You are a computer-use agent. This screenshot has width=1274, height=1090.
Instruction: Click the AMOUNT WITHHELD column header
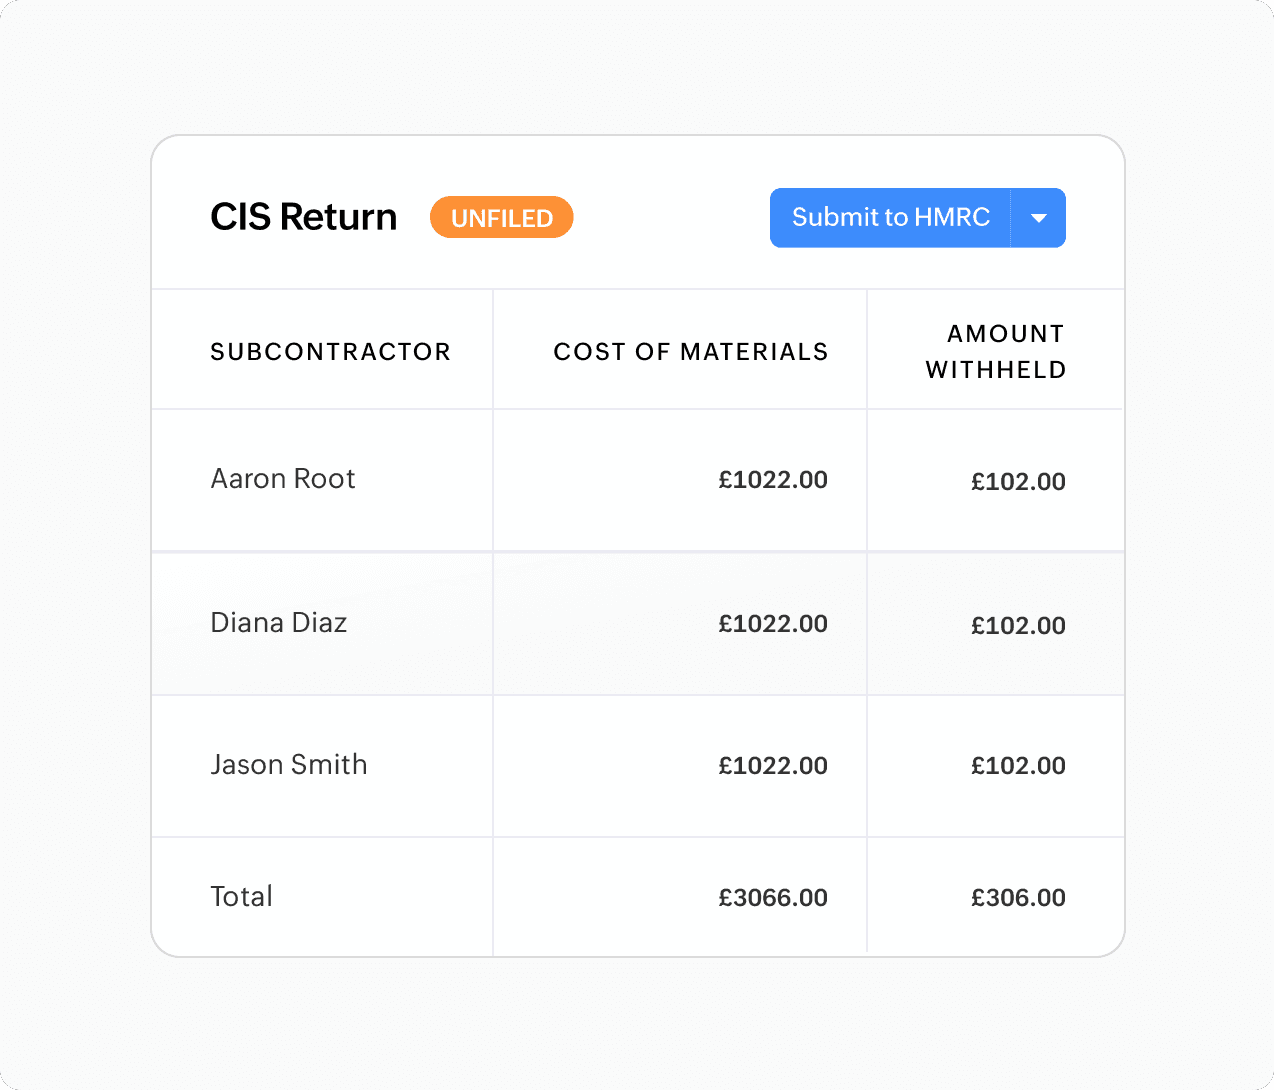pyautogui.click(x=996, y=351)
